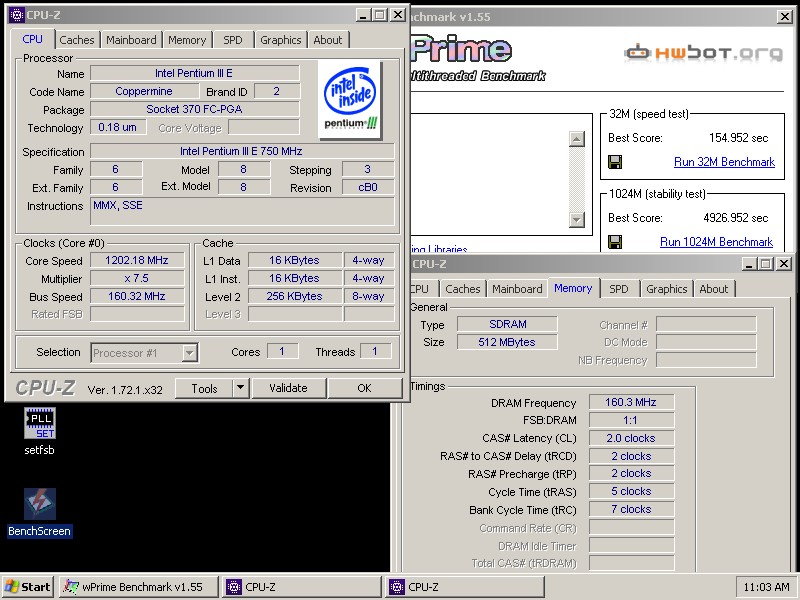This screenshot has height=600, width=800.
Task: Activate the second CPU-Z taskbar button
Action: click(x=465, y=587)
